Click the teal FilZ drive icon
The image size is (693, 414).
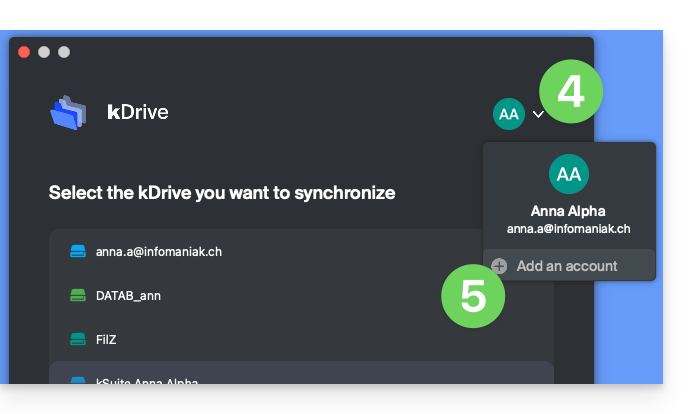(79, 339)
